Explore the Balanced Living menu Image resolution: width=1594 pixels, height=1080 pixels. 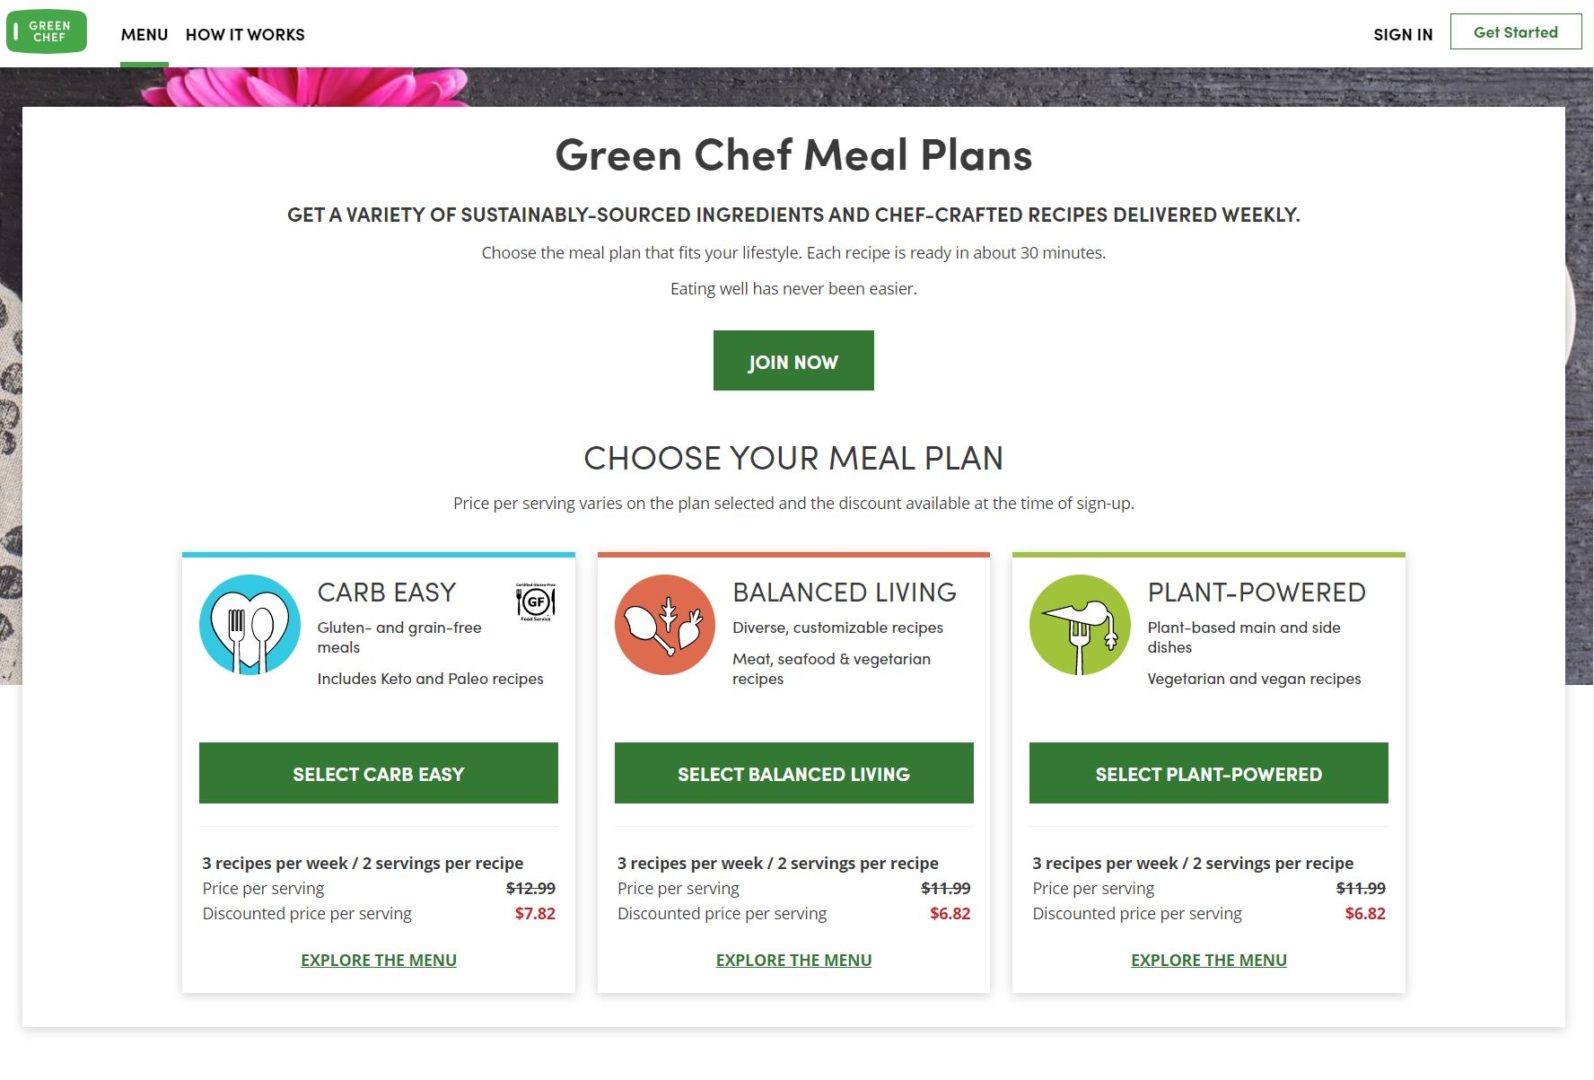(793, 960)
